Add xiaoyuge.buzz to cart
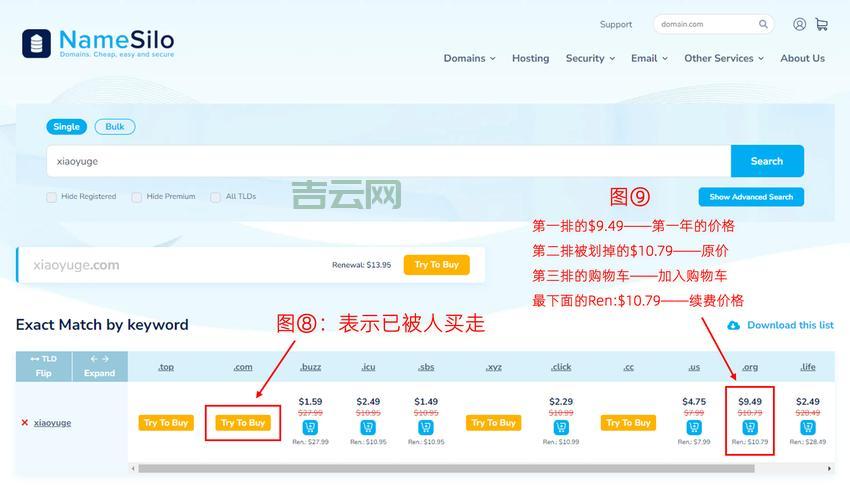850x500 pixels. (310, 427)
